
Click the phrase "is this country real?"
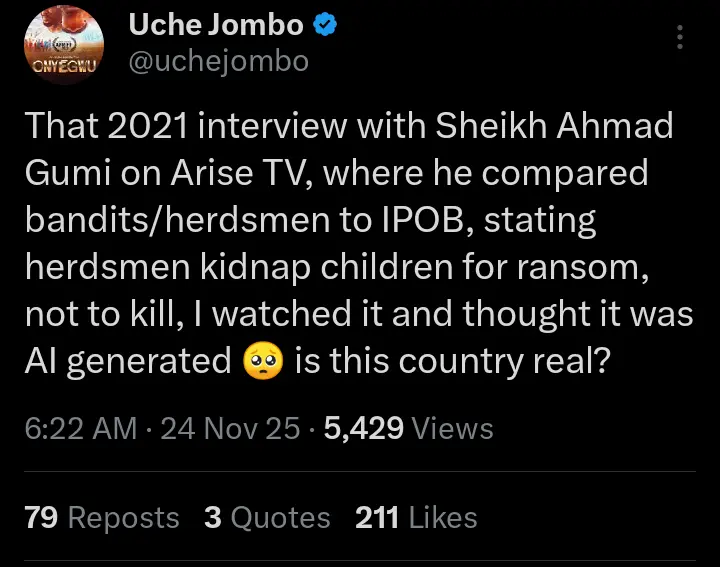click(x=452, y=360)
